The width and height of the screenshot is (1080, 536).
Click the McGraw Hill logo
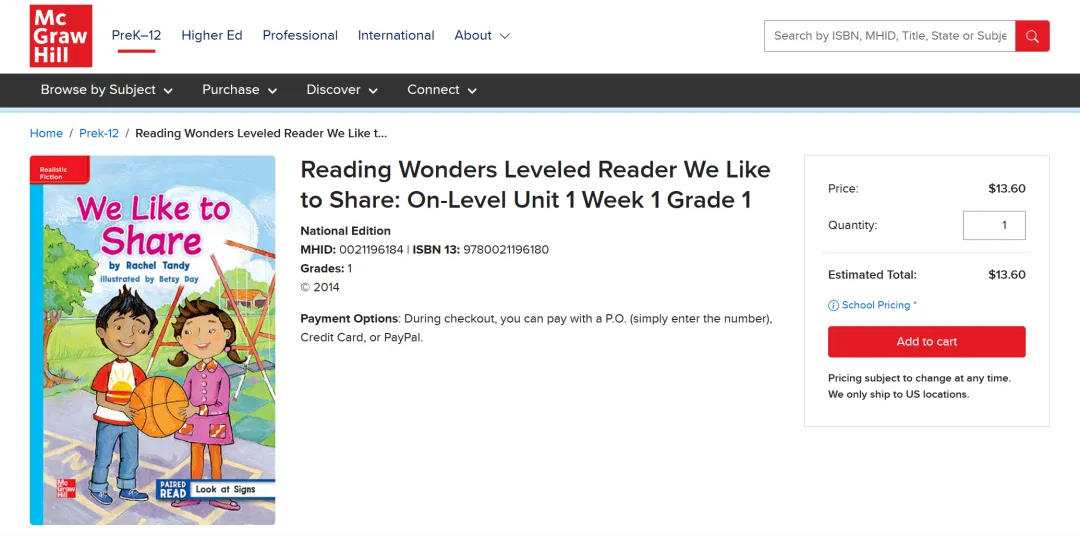coord(61,36)
